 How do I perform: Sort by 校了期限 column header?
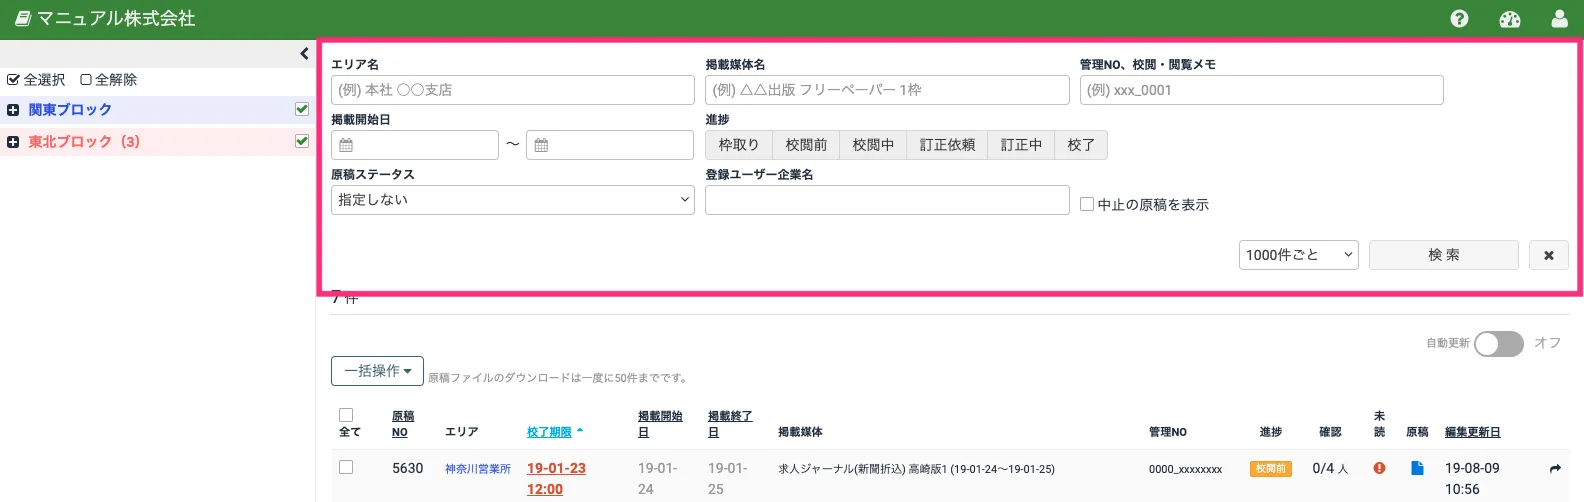click(549, 432)
